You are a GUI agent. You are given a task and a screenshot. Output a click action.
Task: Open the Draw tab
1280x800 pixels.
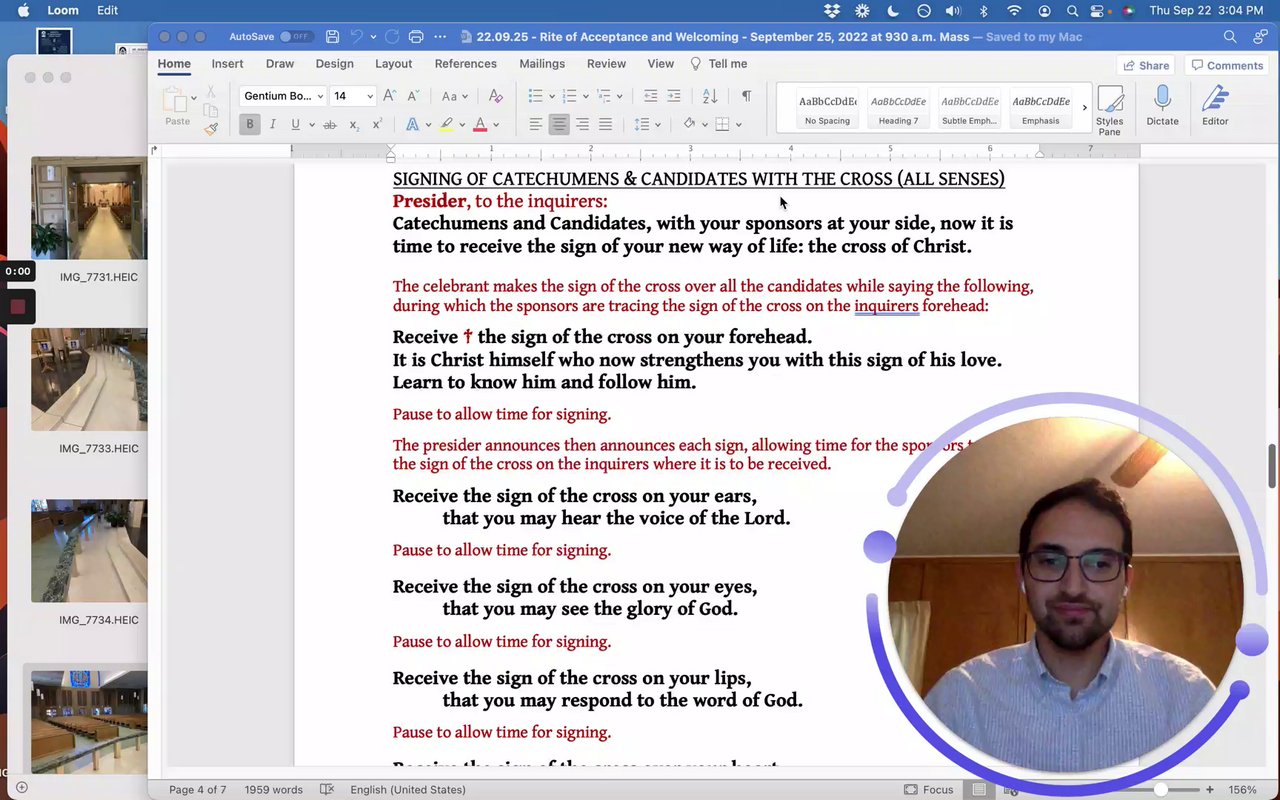click(280, 63)
